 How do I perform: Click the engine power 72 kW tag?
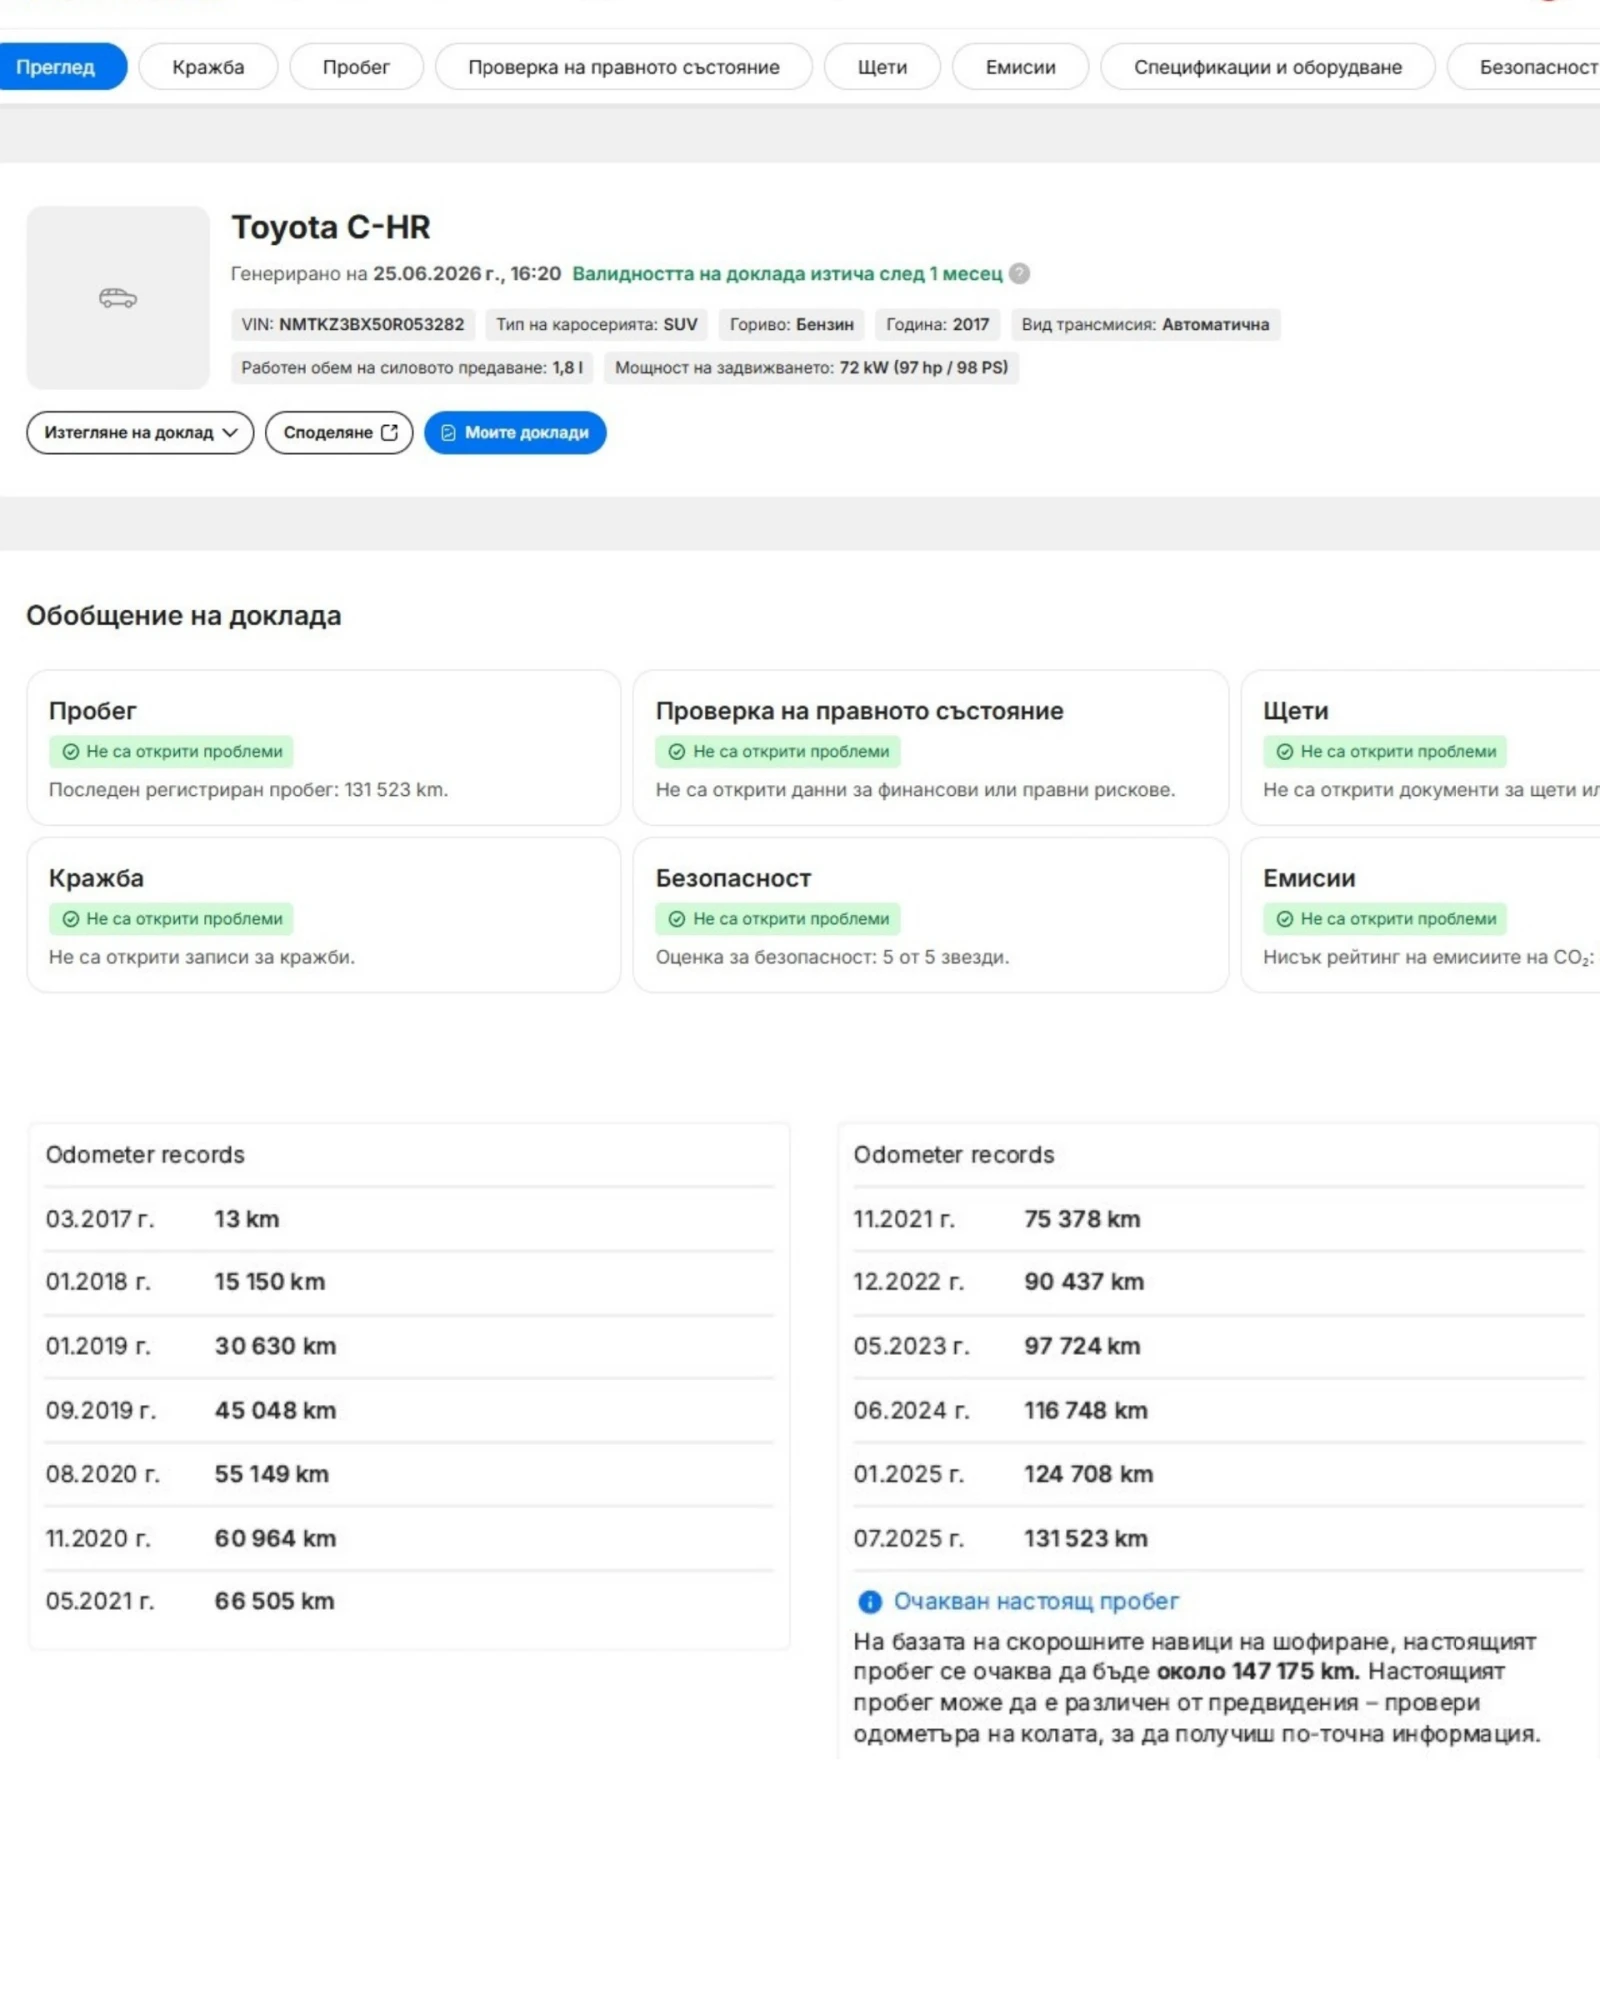811,367
